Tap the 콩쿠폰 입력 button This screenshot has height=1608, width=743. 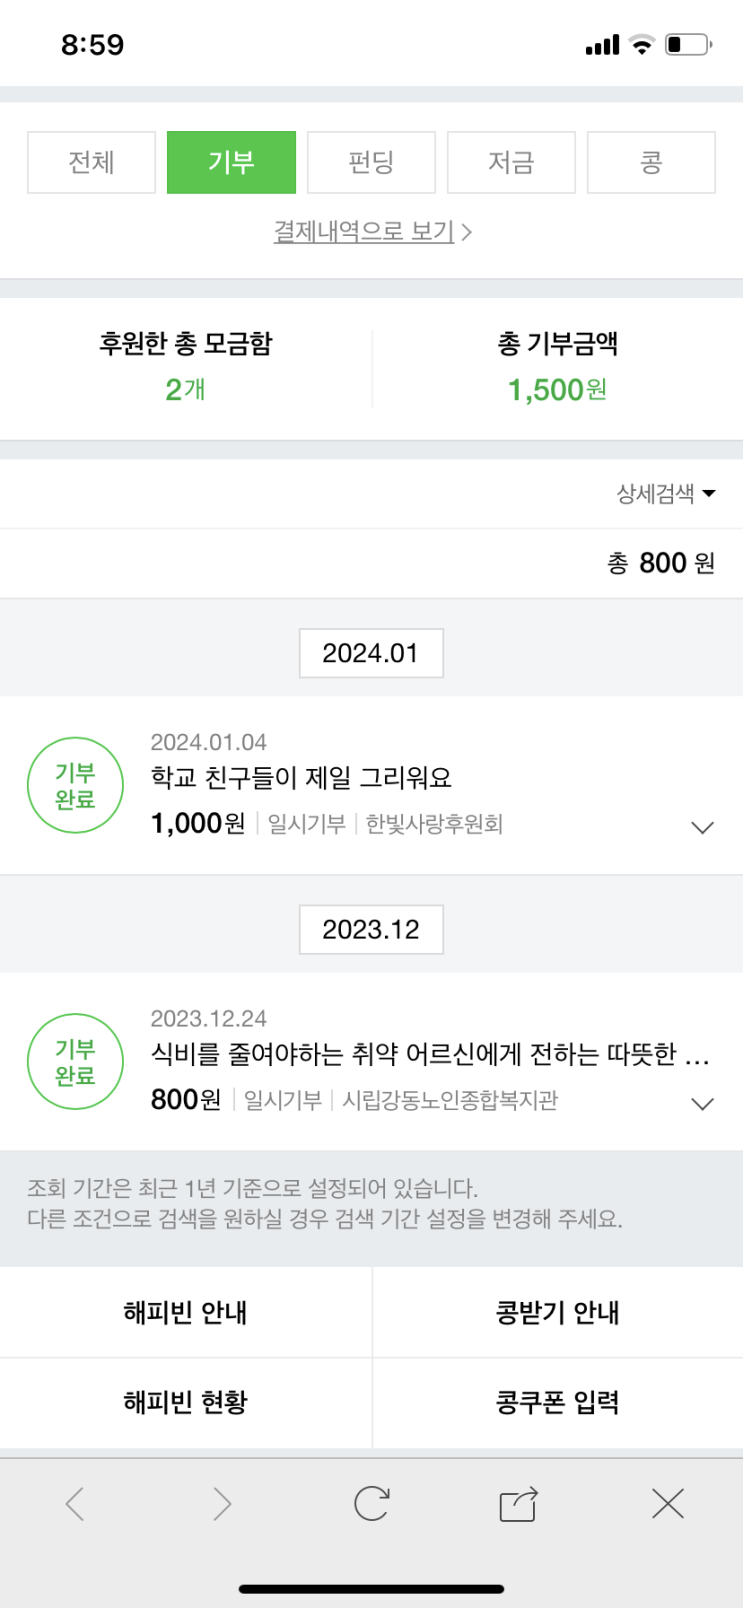[557, 1402]
